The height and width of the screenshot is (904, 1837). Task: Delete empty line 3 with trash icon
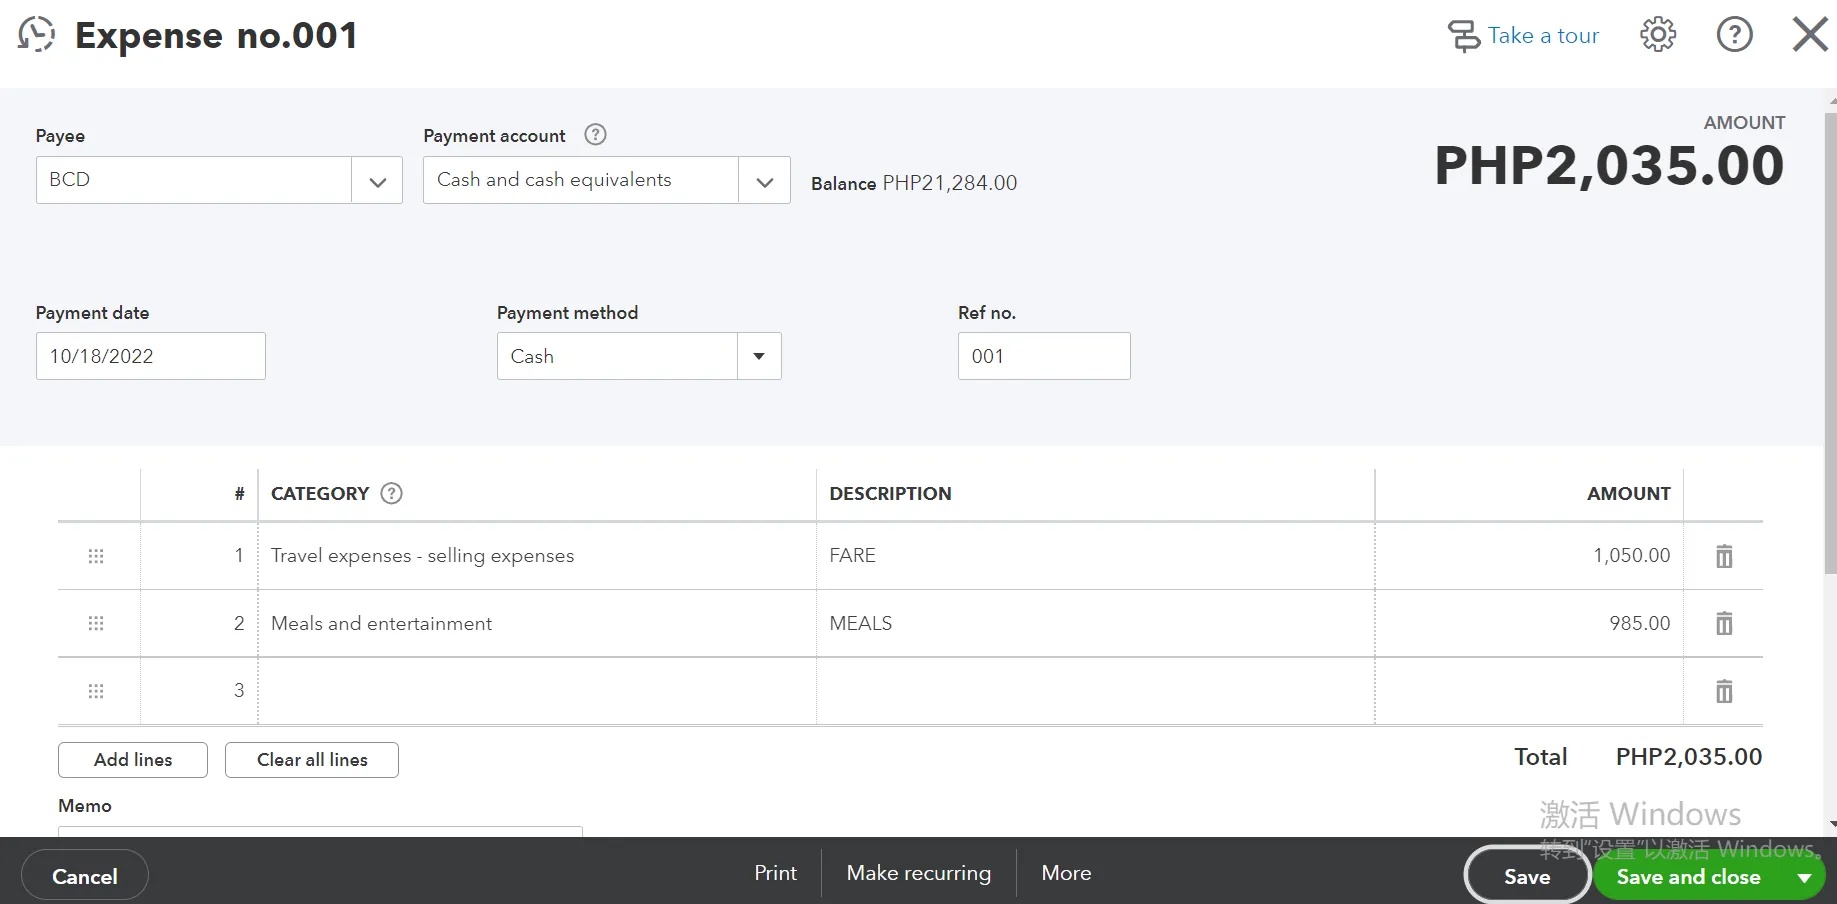coord(1724,691)
